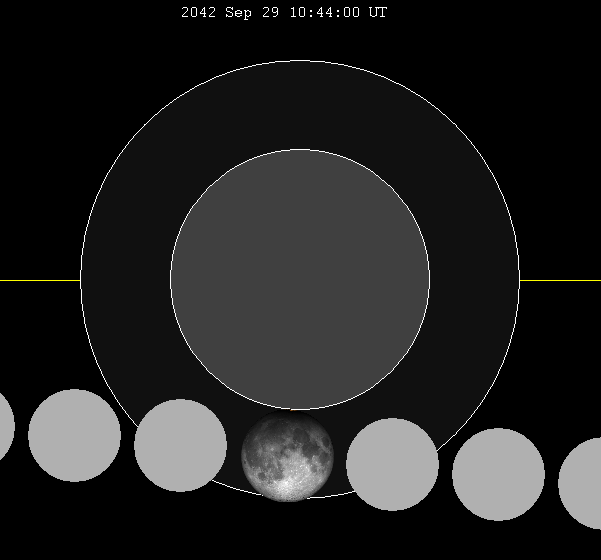Viewport: 601px width, 560px height.
Task: Select the penumbra ring right of the umbra
Action: point(475,280)
